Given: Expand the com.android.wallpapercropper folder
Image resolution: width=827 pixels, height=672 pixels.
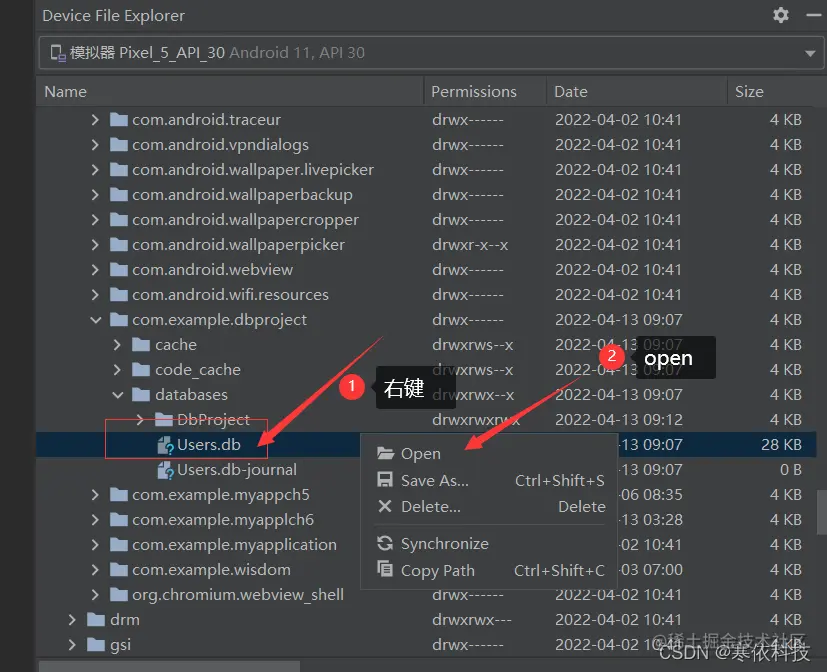Looking at the screenshot, I should (x=95, y=220).
